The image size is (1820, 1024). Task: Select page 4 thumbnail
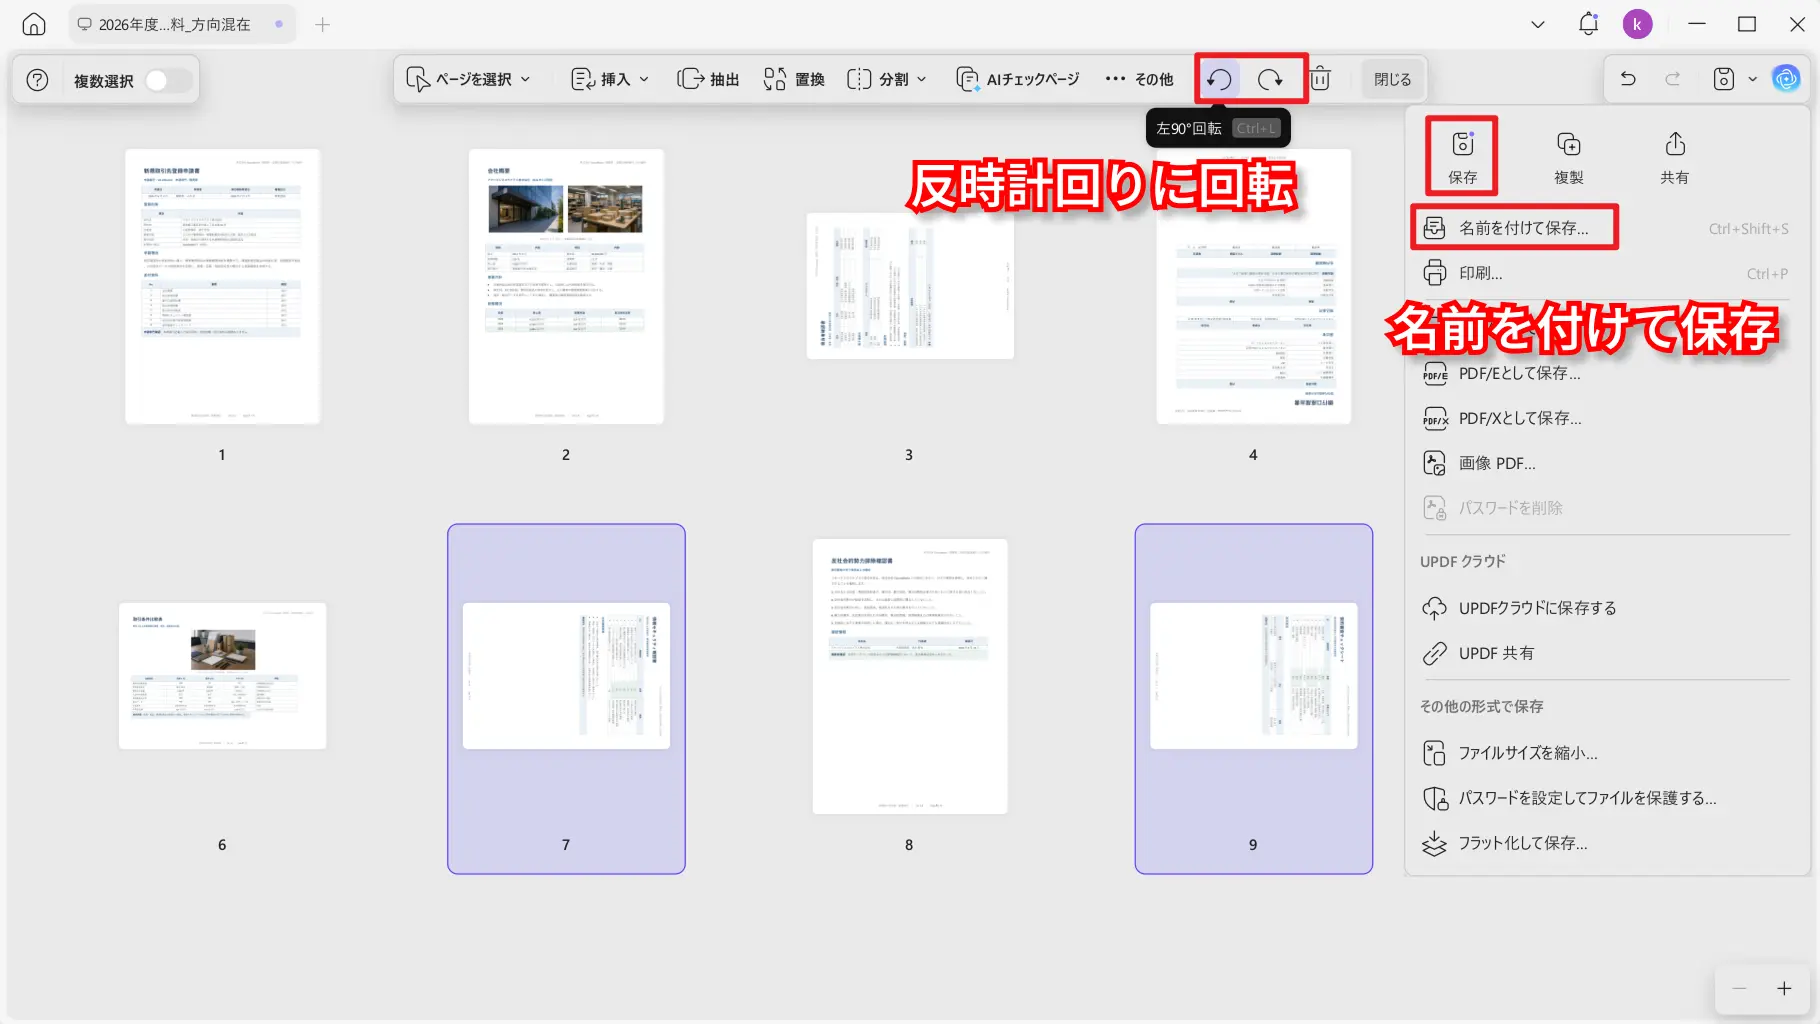(1253, 286)
